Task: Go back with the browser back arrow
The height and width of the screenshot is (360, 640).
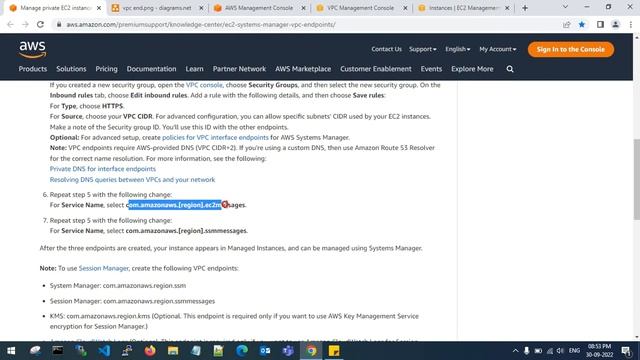Action: [11, 24]
